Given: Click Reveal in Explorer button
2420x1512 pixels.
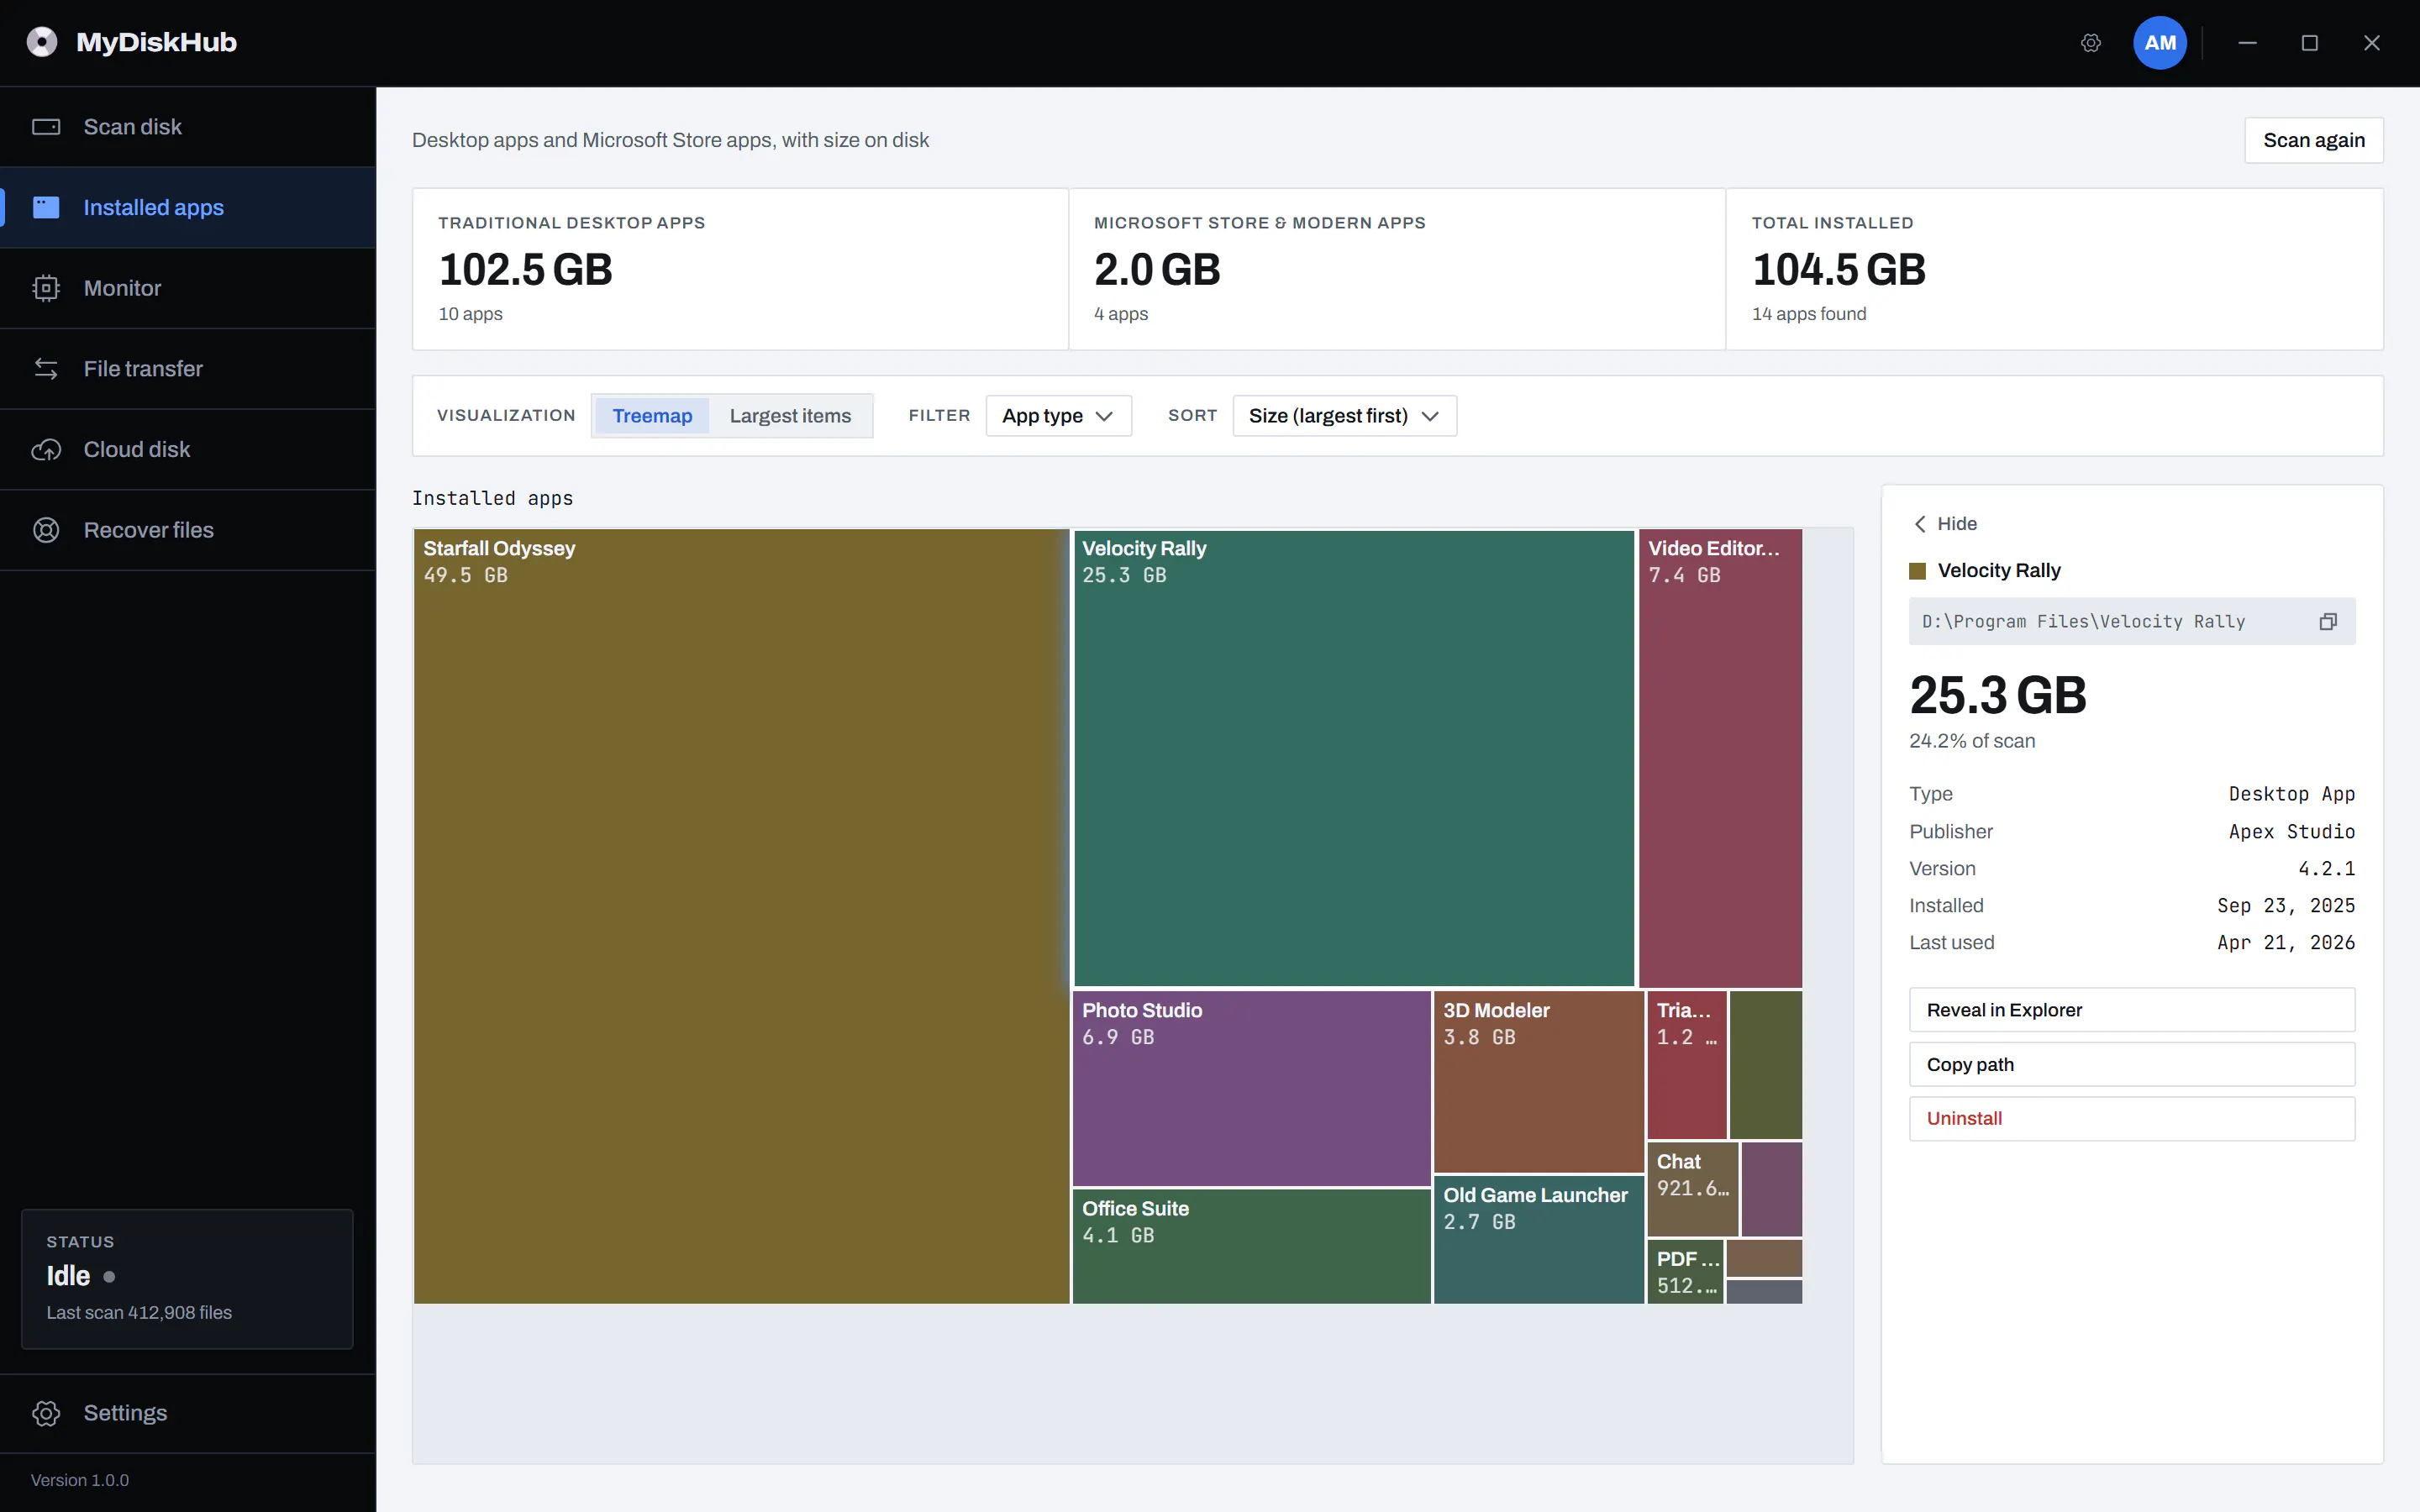Looking at the screenshot, I should tap(2131, 1010).
